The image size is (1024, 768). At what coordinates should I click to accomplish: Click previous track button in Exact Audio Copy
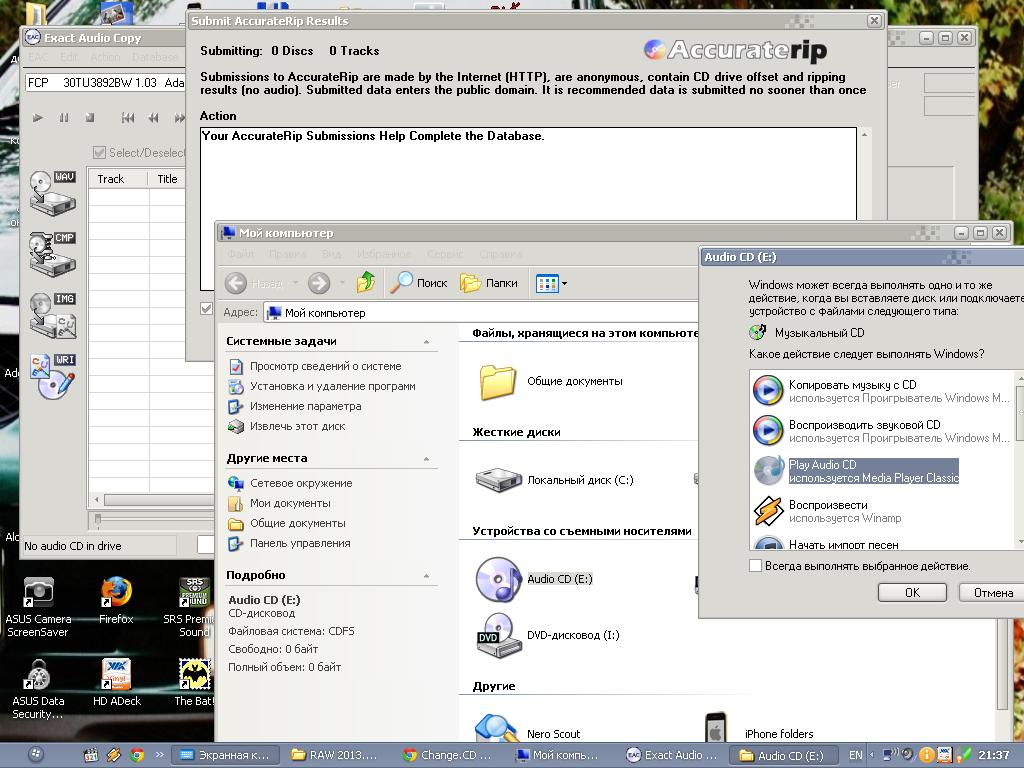pos(128,118)
